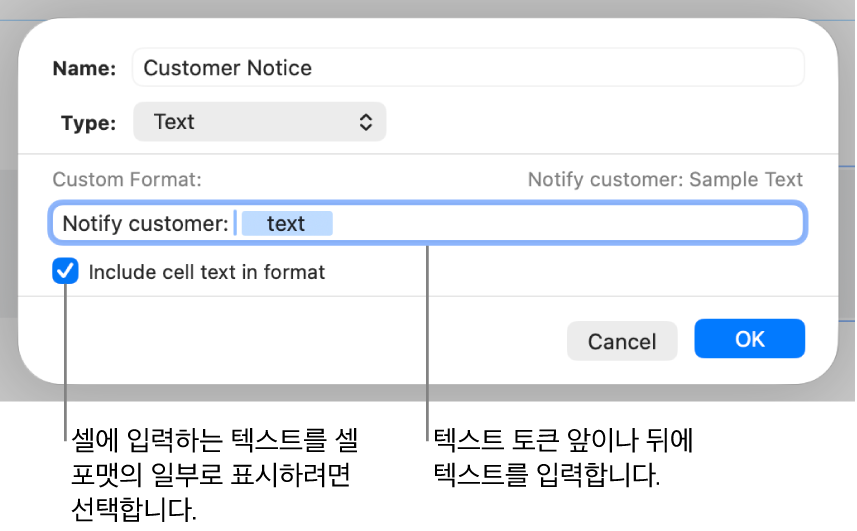The image size is (857, 531).
Task: Click the Text value in Type selector
Action: (174, 122)
